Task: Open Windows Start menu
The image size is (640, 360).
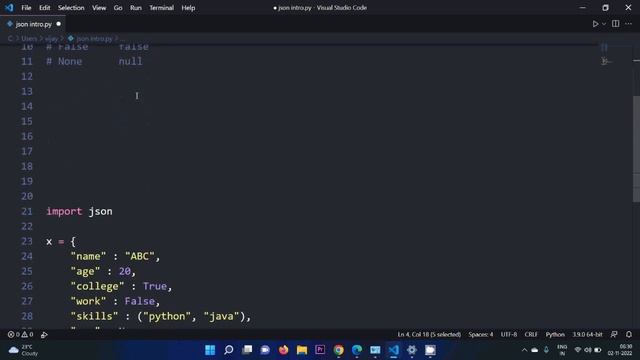Action: [x=210, y=350]
